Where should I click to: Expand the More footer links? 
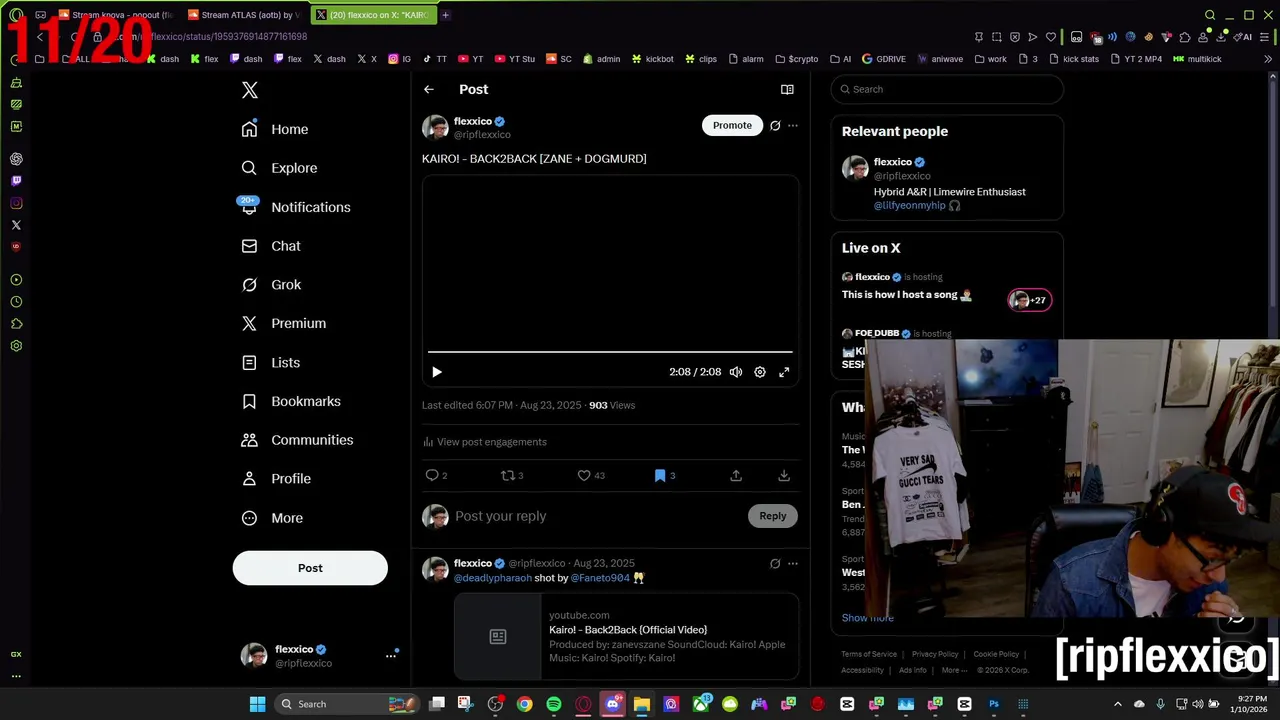[954, 670]
